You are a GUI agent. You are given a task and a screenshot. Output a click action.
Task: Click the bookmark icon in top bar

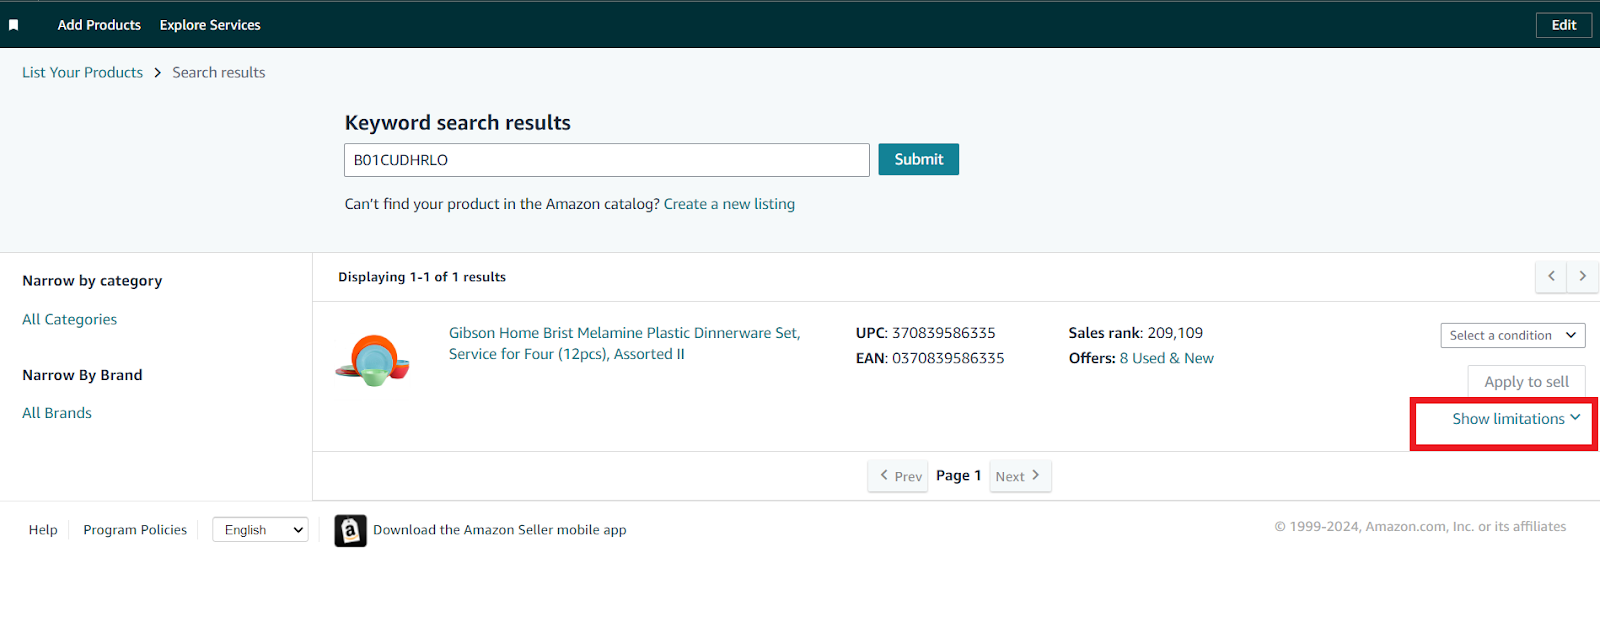pos(14,25)
